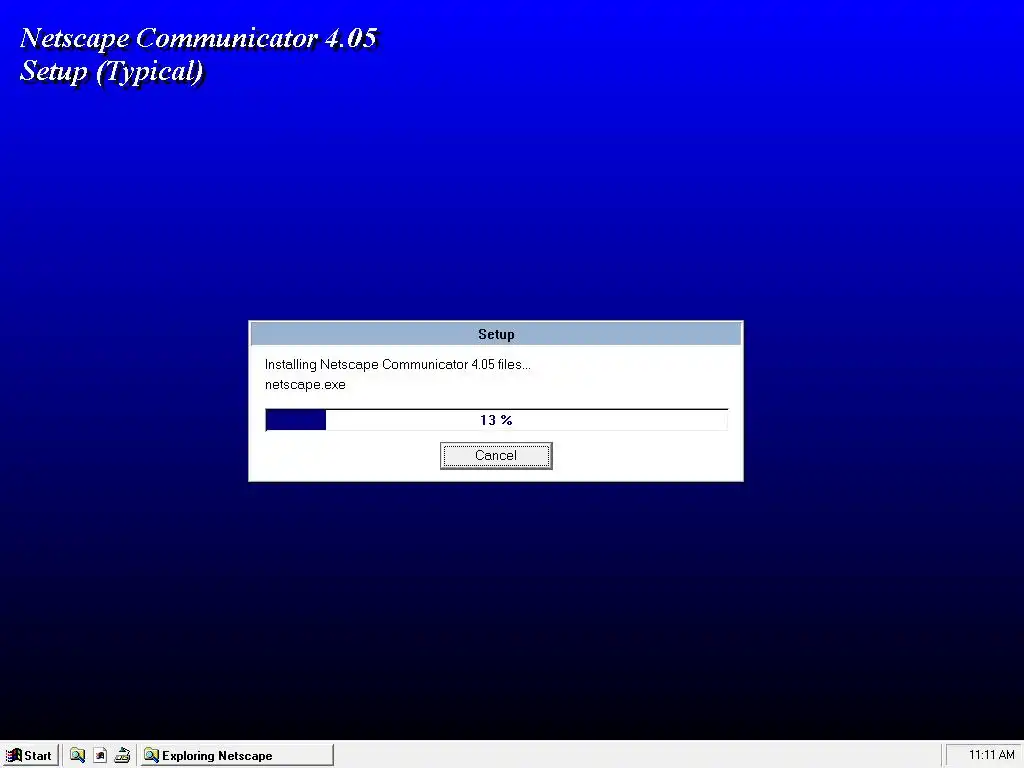Click the 13 % installation progress bar
The height and width of the screenshot is (768, 1024).
coord(496,420)
